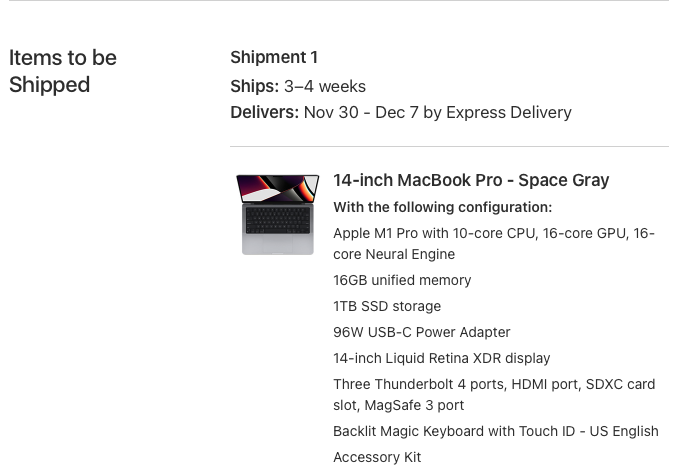Click the bold Delivers: label

coord(264,112)
